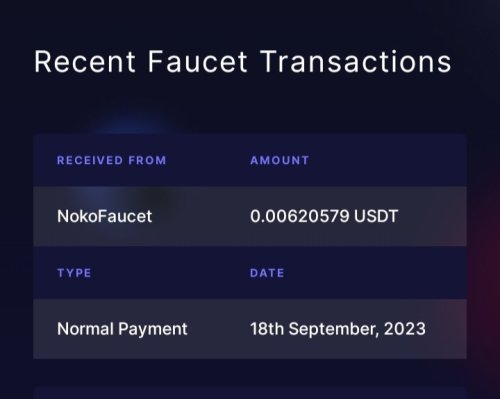Click the word Payment in type value

click(153, 329)
